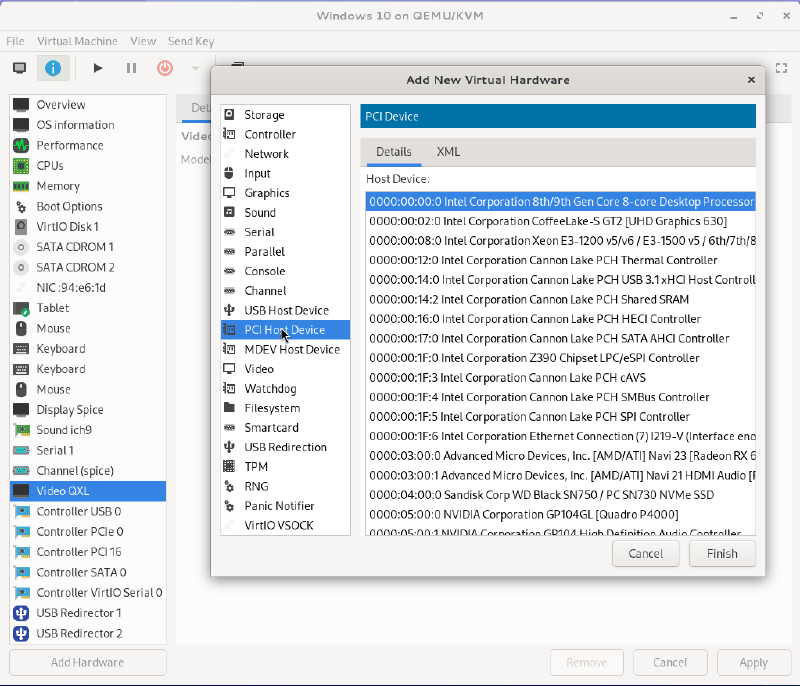Click the run virtual machine play icon

[97, 68]
